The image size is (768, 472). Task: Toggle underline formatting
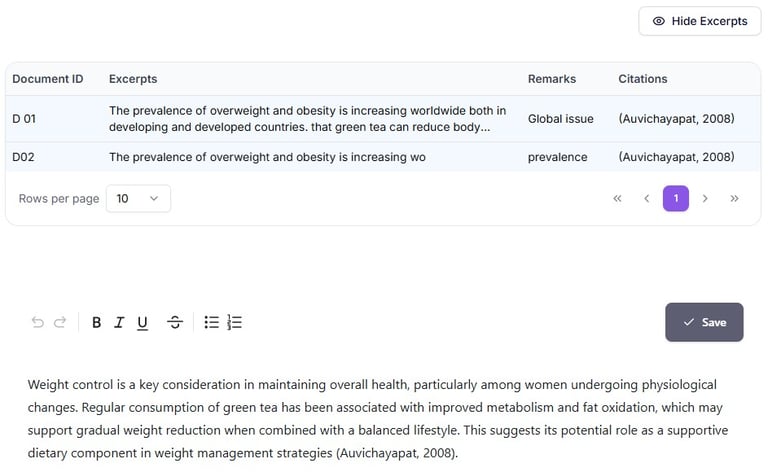point(142,322)
